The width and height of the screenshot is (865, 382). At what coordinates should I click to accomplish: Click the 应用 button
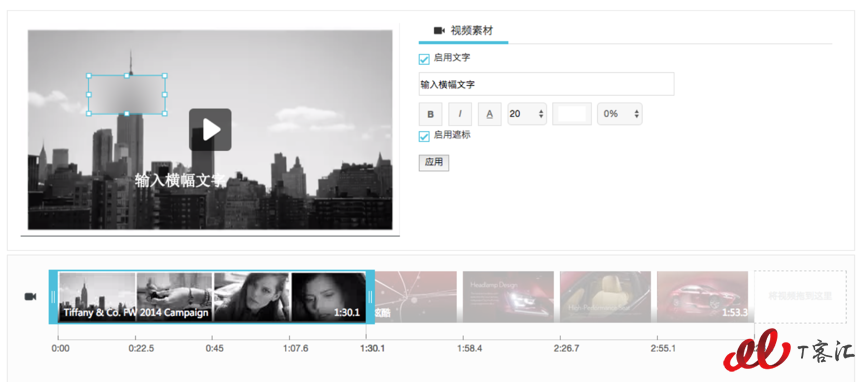pyautogui.click(x=434, y=163)
